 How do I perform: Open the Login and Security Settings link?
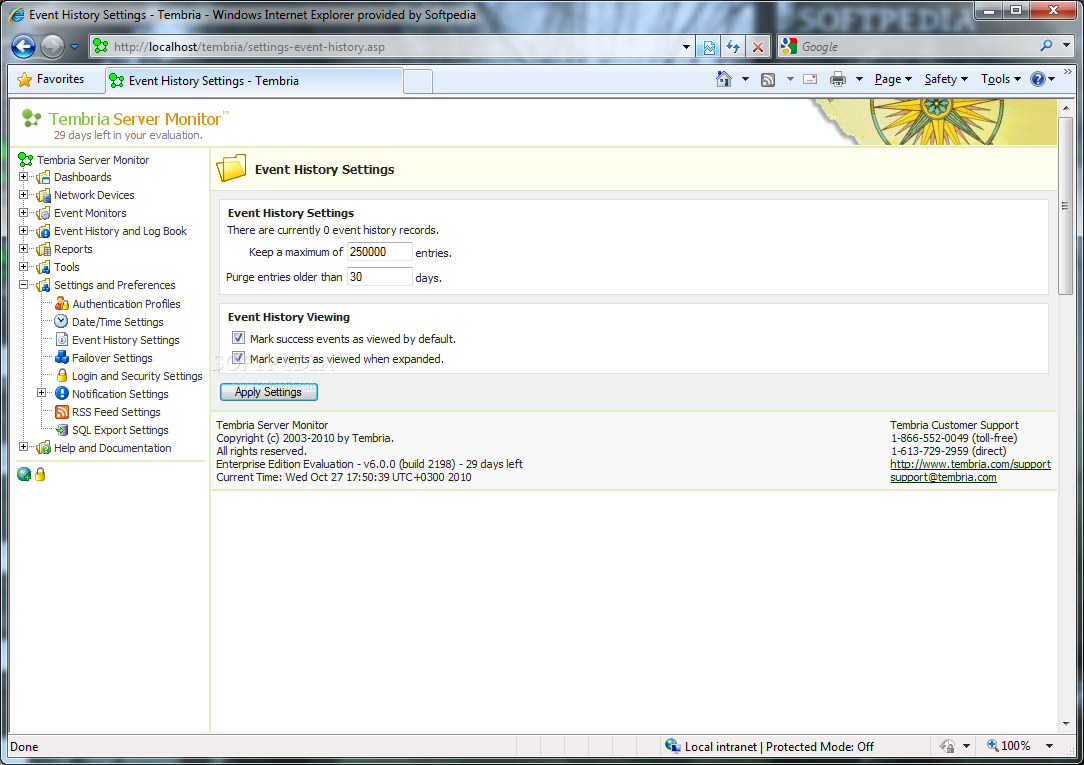coord(137,376)
